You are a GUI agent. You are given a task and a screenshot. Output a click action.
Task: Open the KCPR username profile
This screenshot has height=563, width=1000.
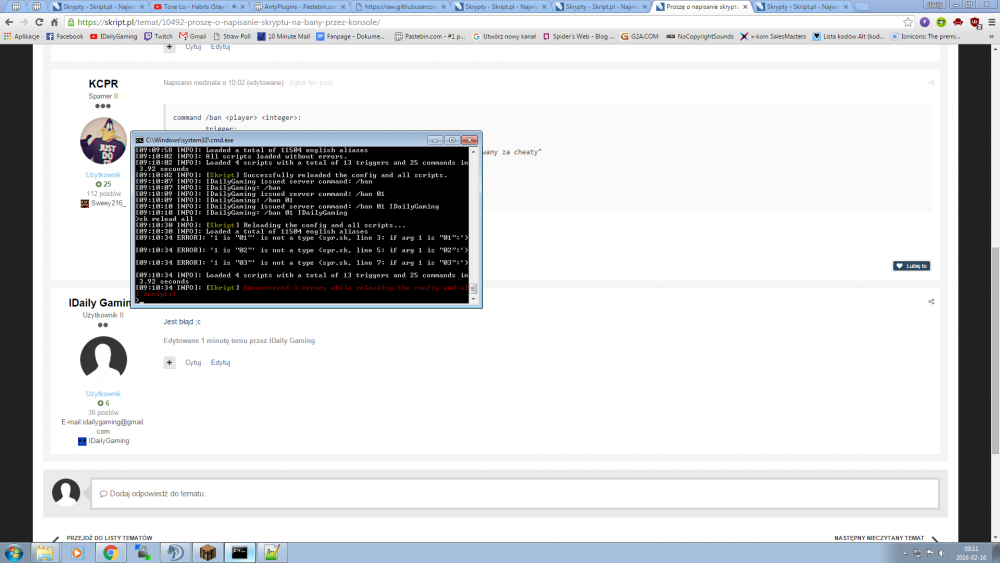(103, 84)
